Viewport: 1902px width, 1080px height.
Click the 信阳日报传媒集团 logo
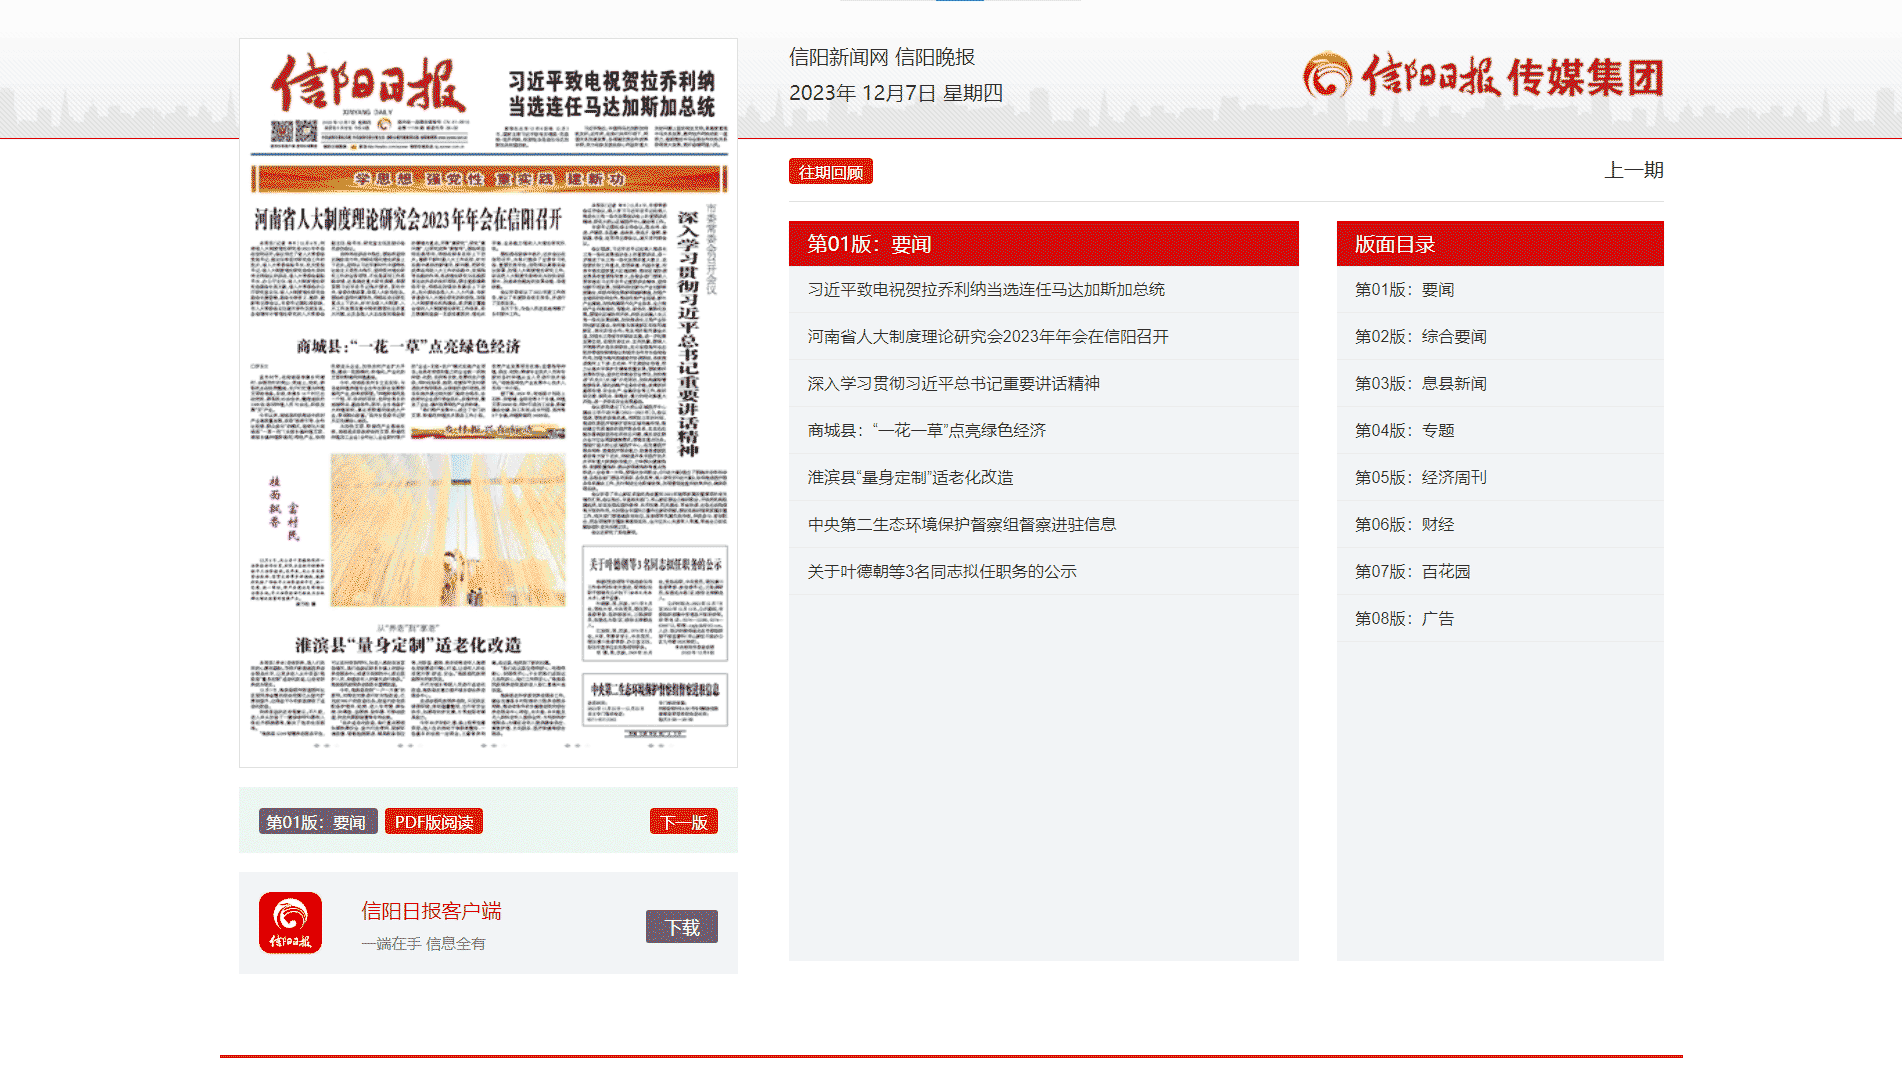coord(1483,76)
